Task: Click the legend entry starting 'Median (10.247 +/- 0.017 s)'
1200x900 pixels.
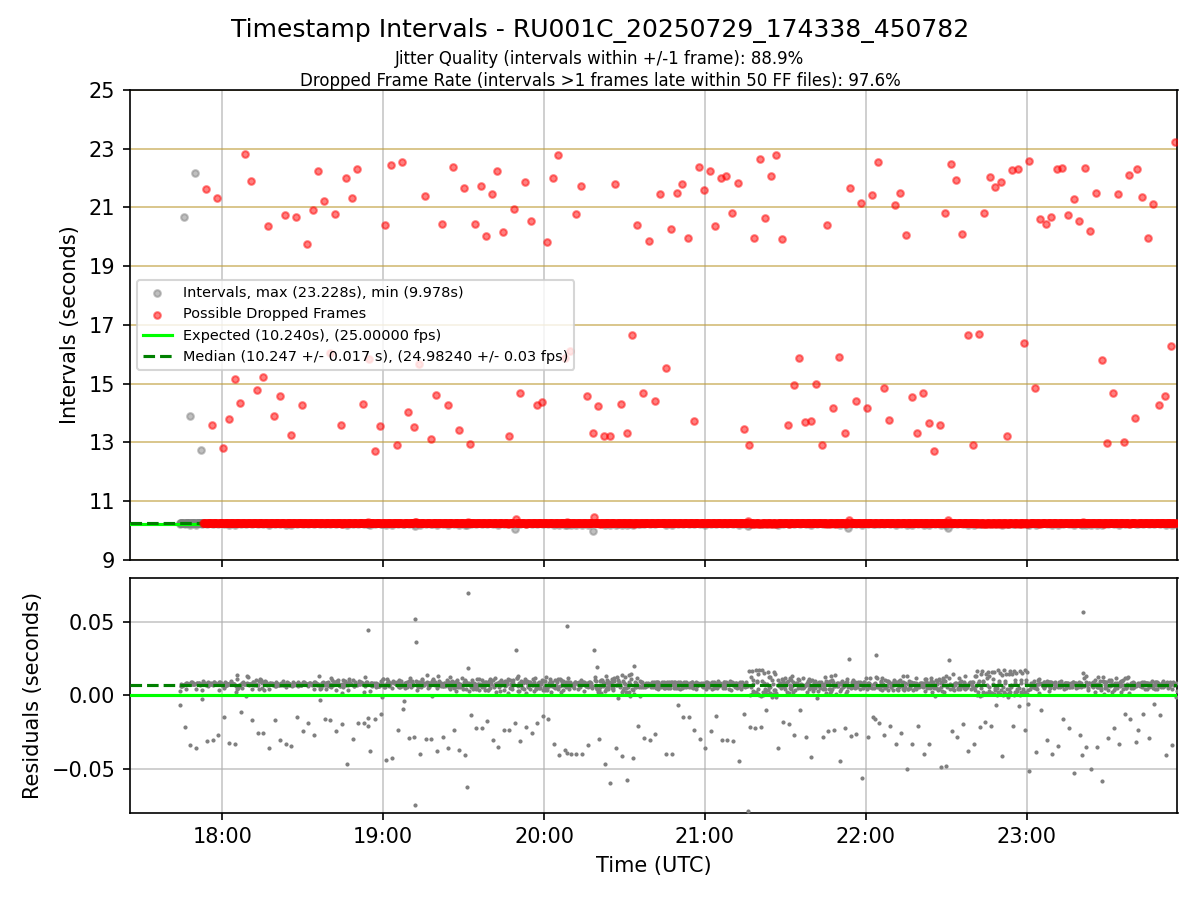Action: click(x=375, y=355)
